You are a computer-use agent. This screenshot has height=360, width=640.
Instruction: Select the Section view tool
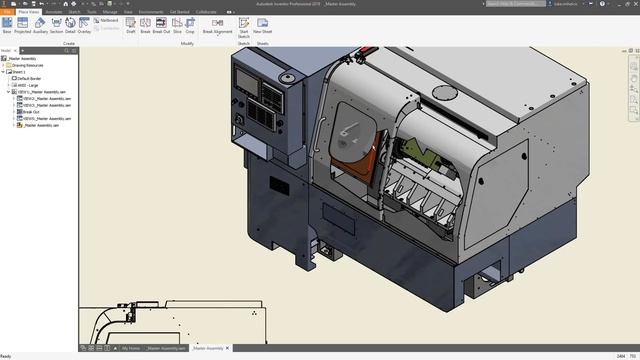pos(56,25)
